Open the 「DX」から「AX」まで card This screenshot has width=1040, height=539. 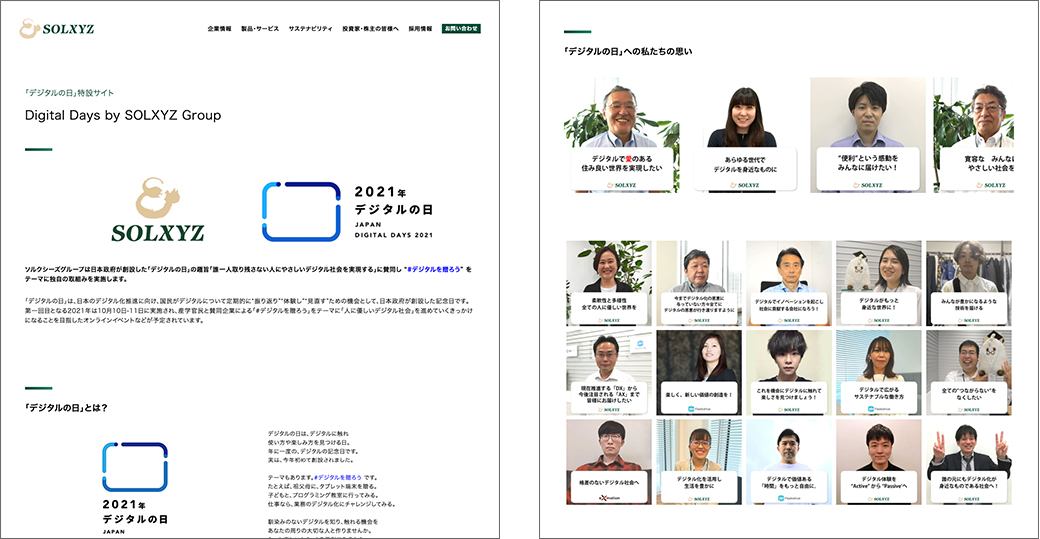click(x=609, y=373)
